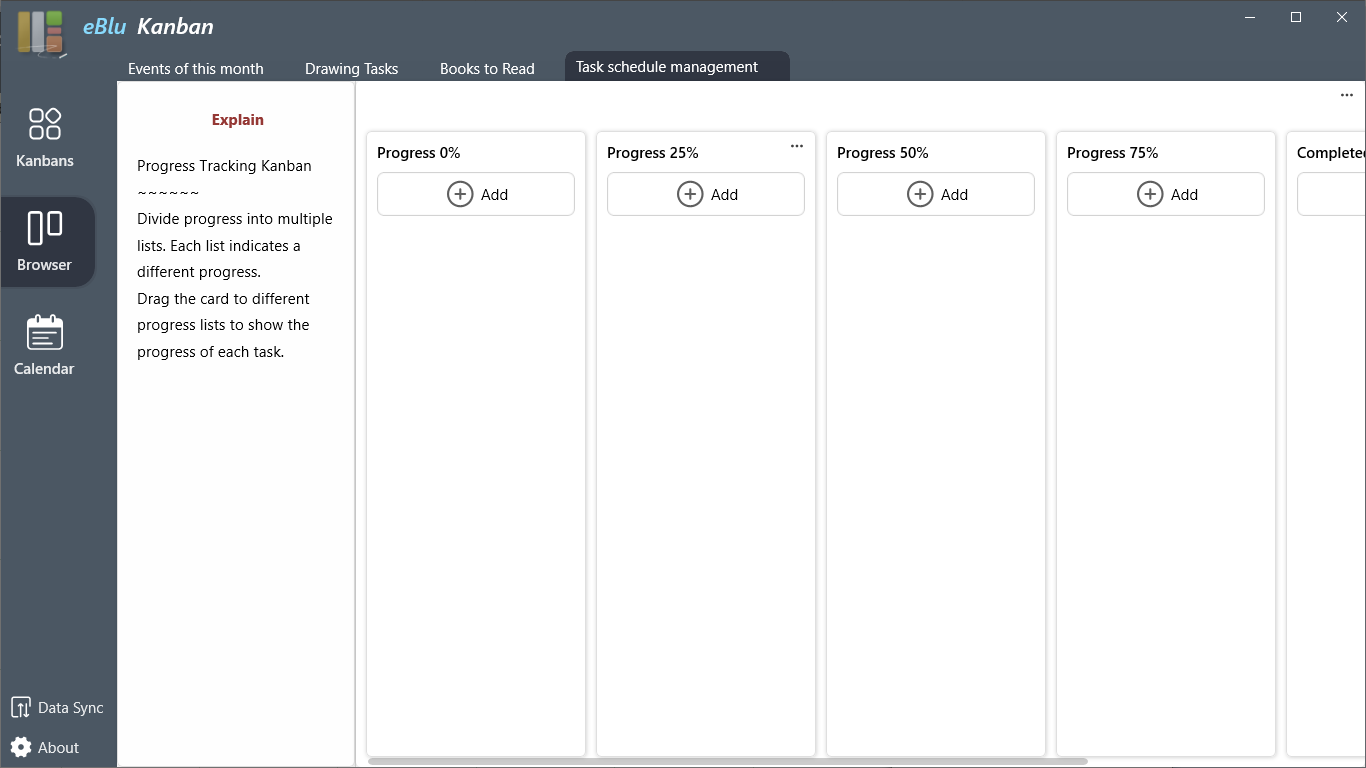The height and width of the screenshot is (768, 1366).
Task: Add a card to Progress 75% list
Action: tap(1166, 194)
